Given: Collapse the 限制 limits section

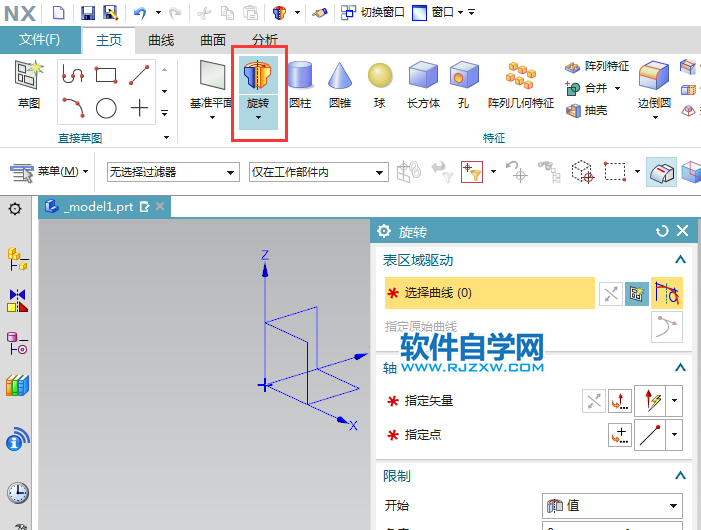Looking at the screenshot, I should click(680, 475).
